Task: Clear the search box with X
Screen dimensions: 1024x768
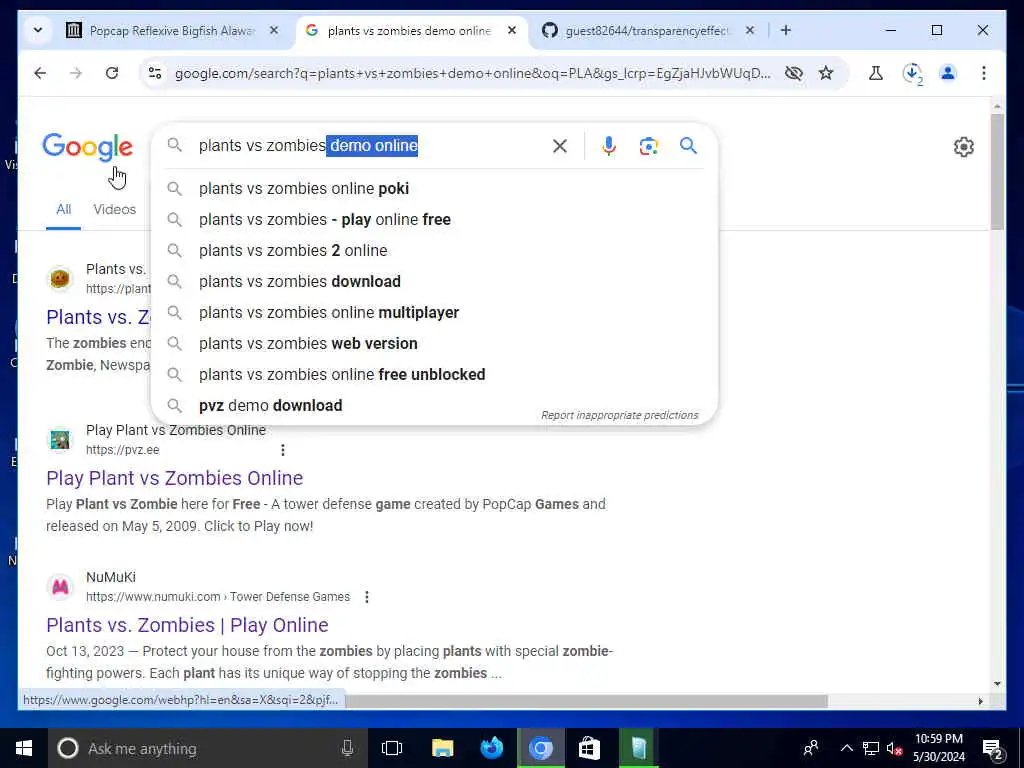Action: tap(560, 146)
